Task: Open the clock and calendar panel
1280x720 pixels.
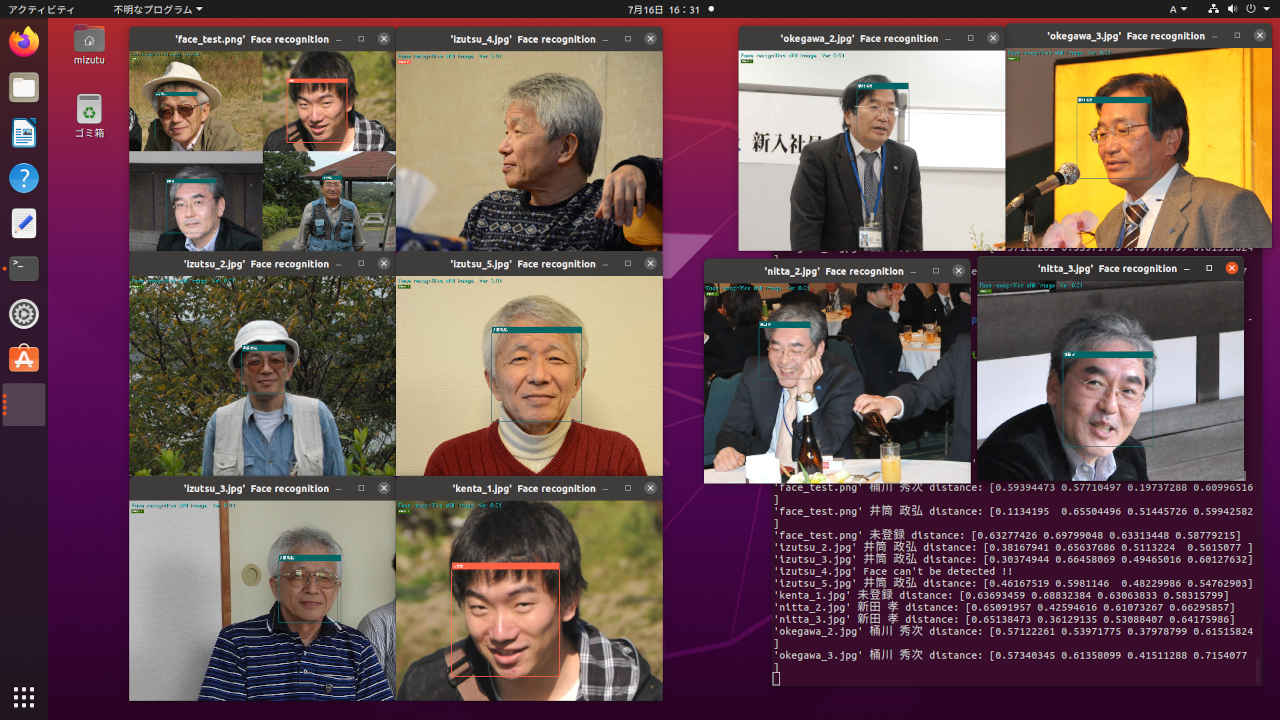Action: [663, 9]
